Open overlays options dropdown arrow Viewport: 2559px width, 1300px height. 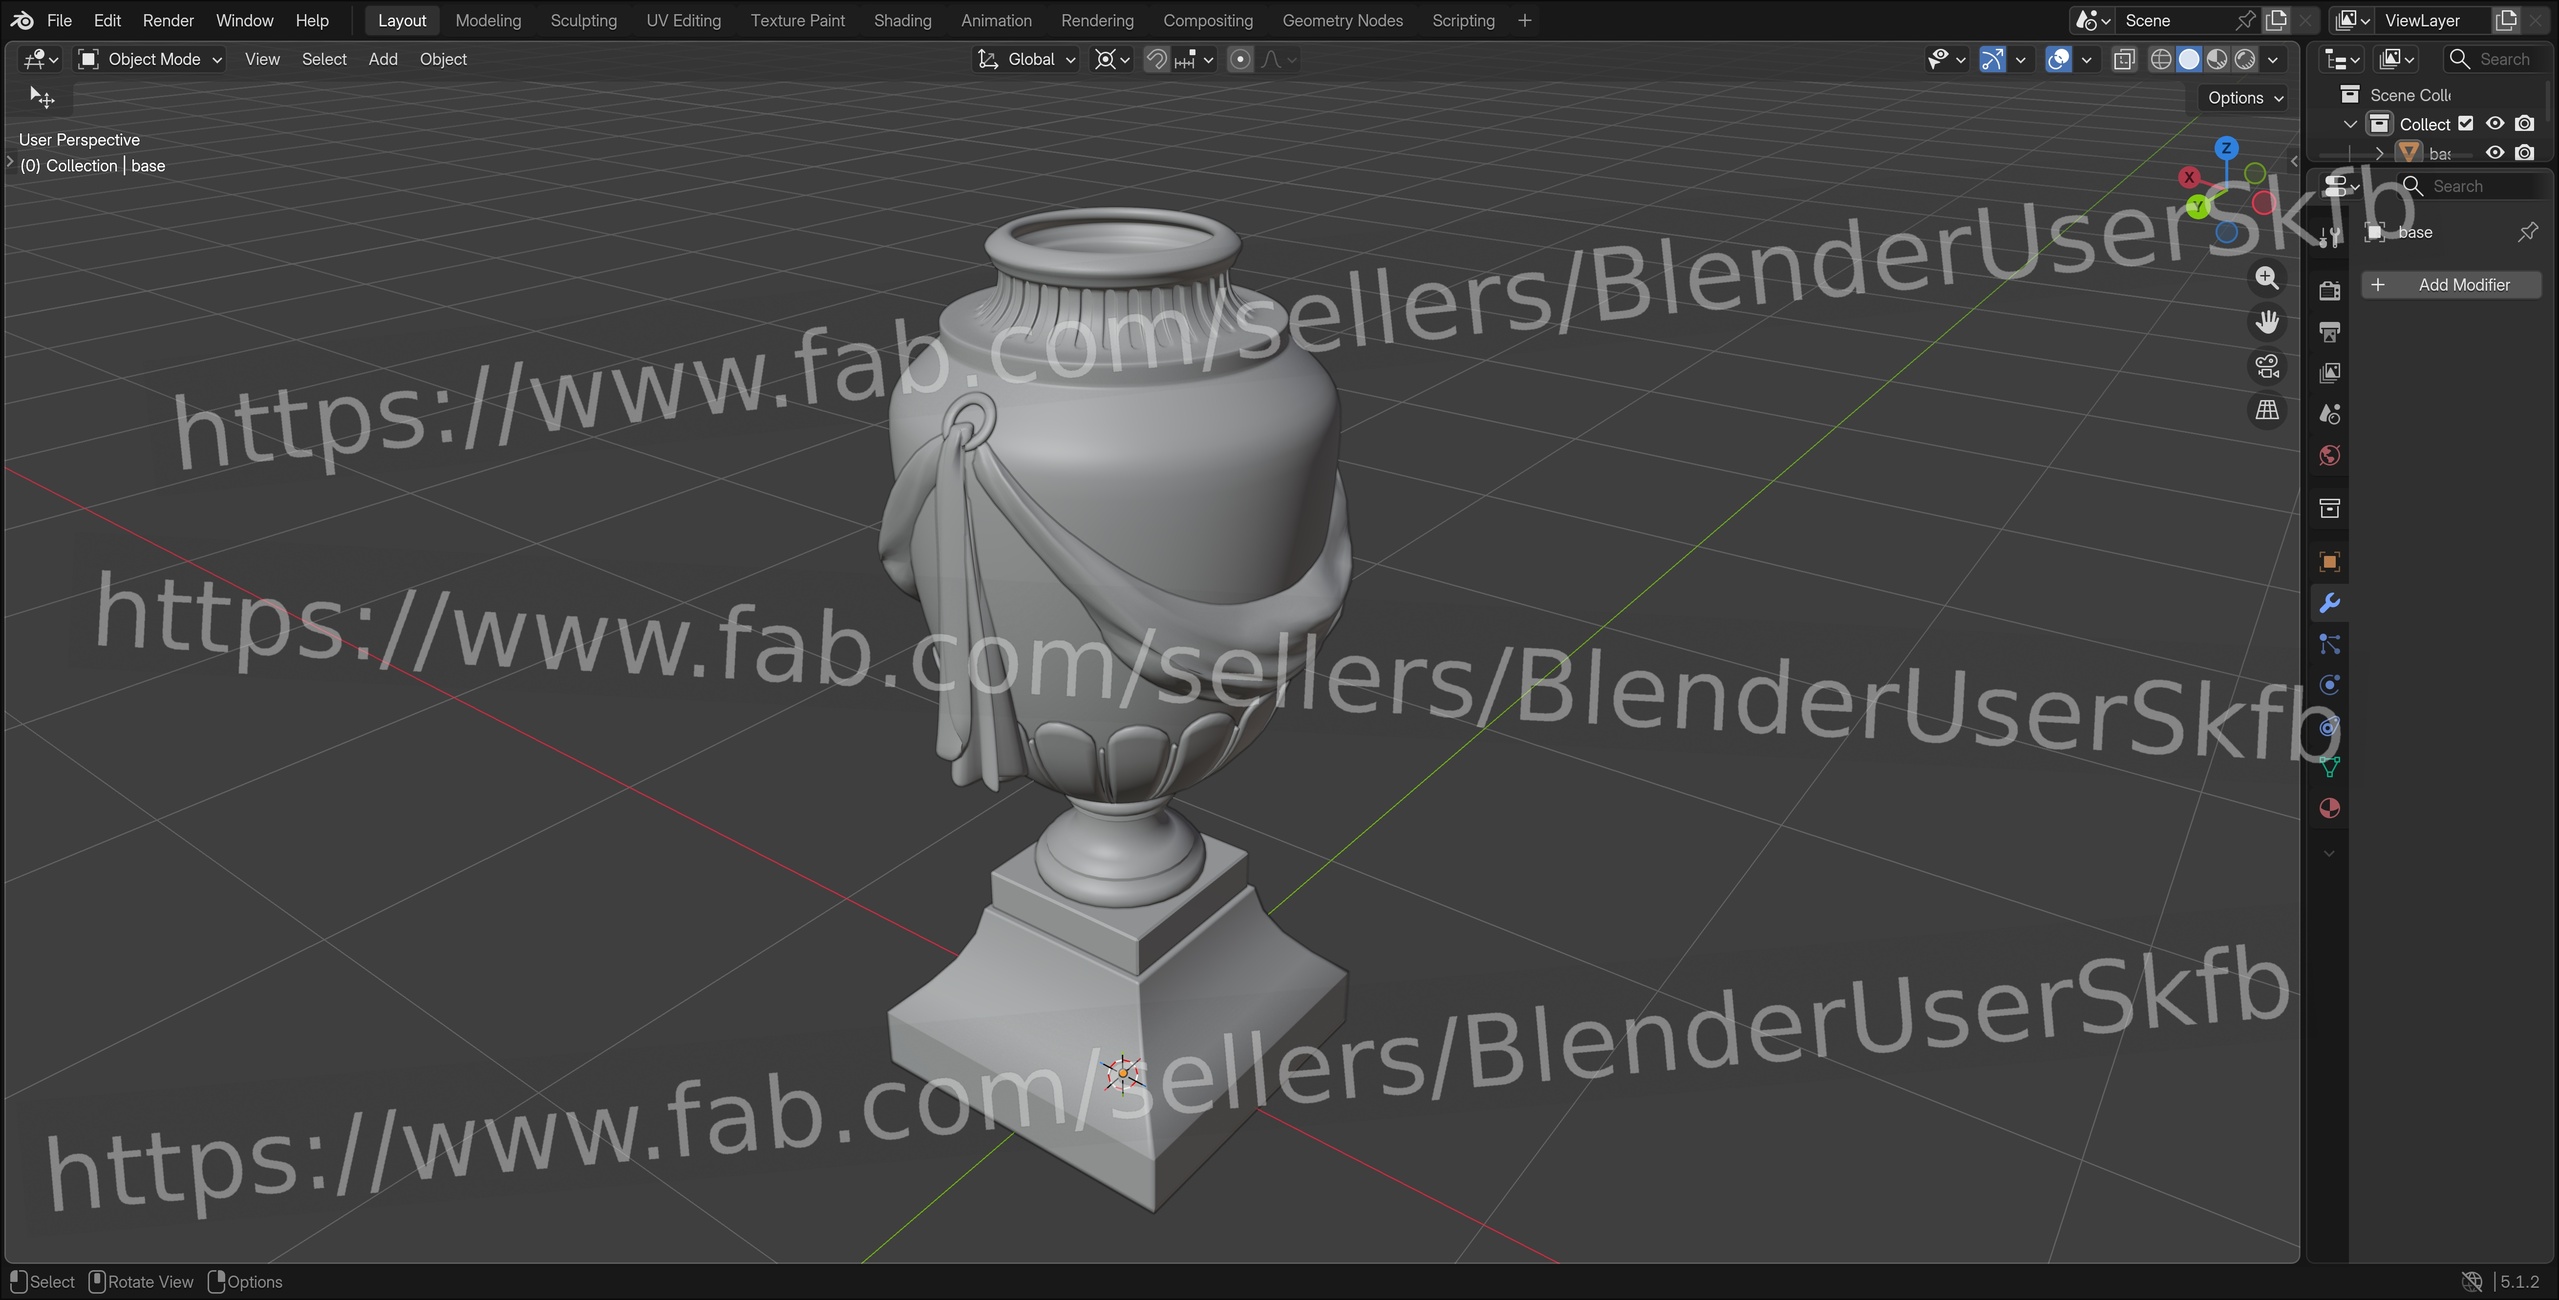point(2085,59)
